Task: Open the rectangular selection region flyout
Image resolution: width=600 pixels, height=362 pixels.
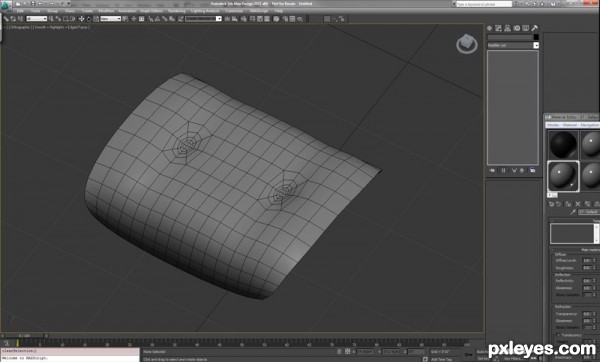Action: pyautogui.click(x=65, y=19)
